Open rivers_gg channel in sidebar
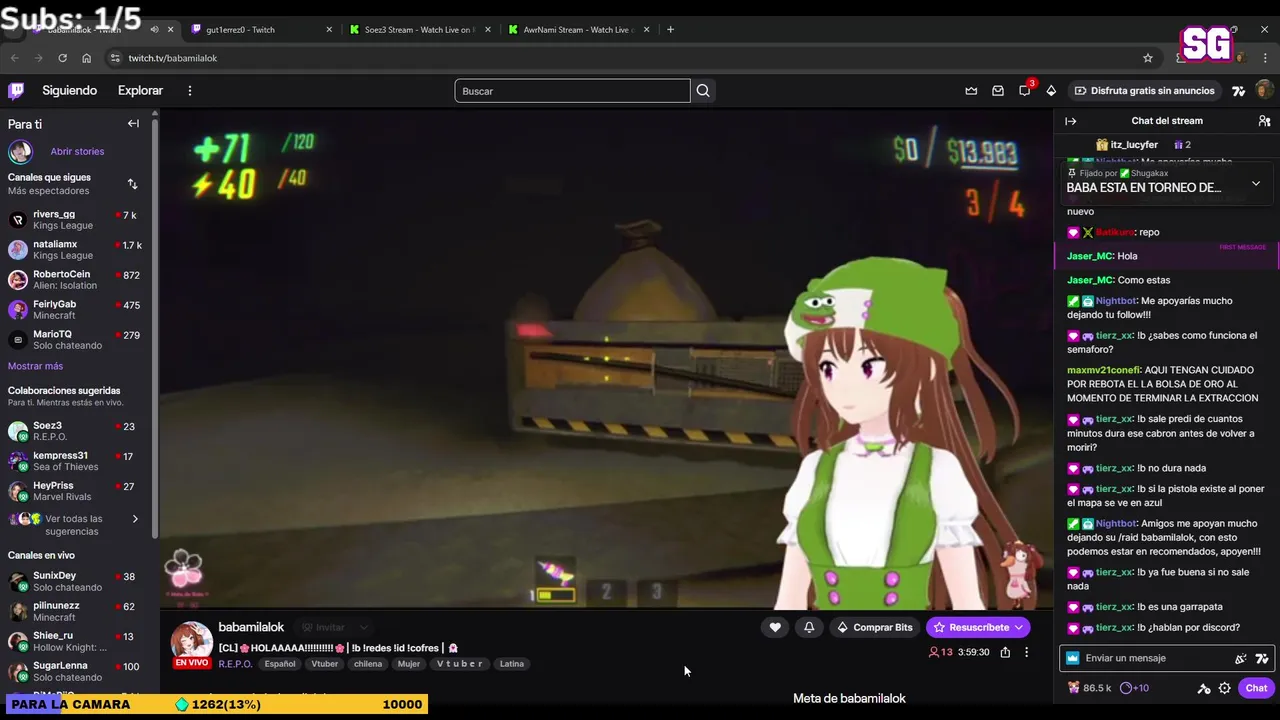This screenshot has height=720, width=1280. tap(75, 220)
